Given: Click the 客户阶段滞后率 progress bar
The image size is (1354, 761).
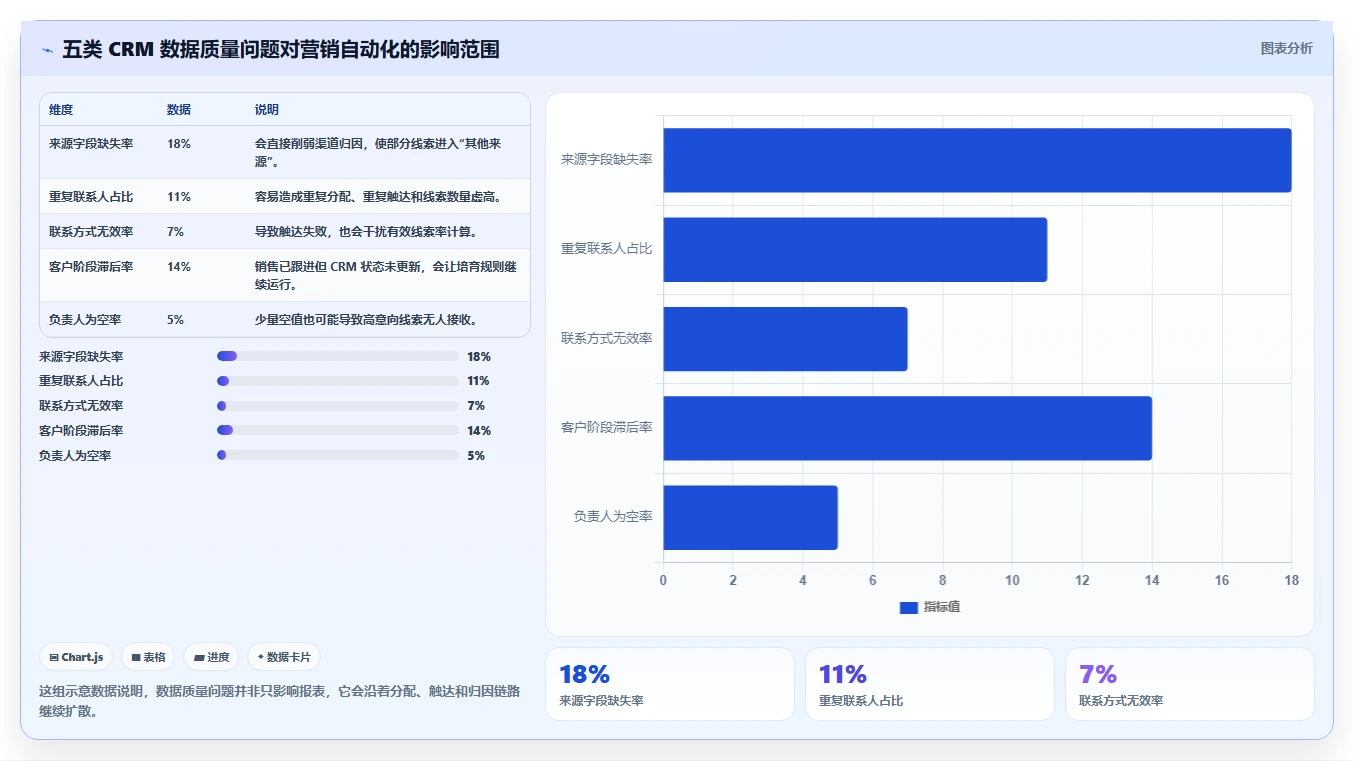Looking at the screenshot, I should pyautogui.click(x=337, y=430).
